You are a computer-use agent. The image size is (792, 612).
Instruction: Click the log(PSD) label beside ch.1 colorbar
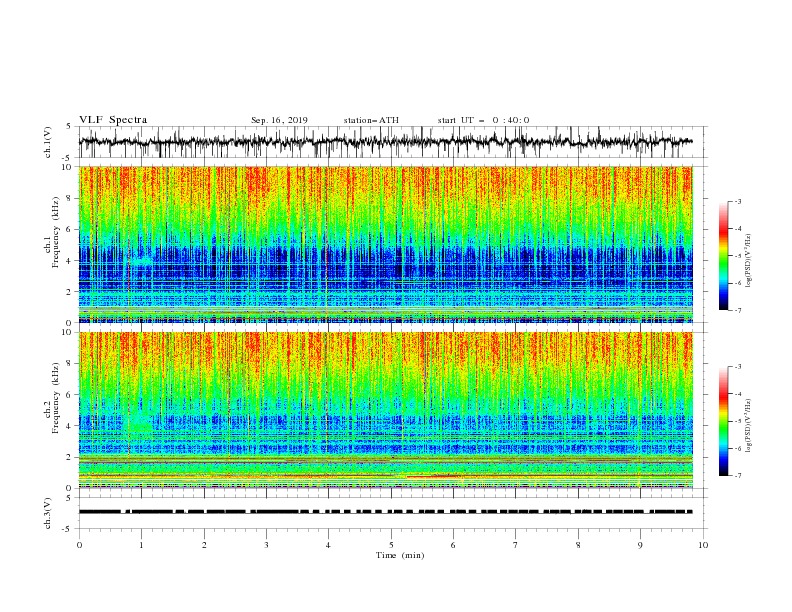tap(749, 261)
